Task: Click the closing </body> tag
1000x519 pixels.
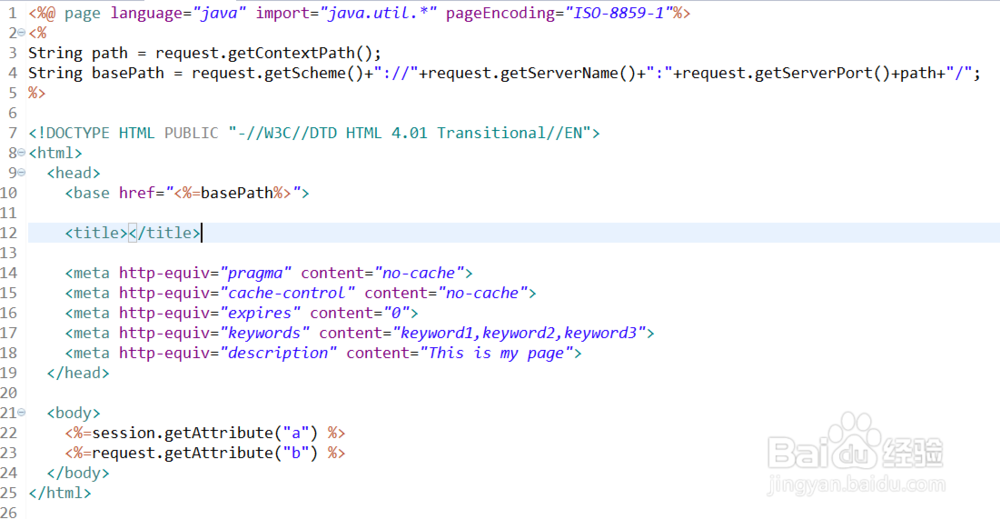Action: click(78, 473)
